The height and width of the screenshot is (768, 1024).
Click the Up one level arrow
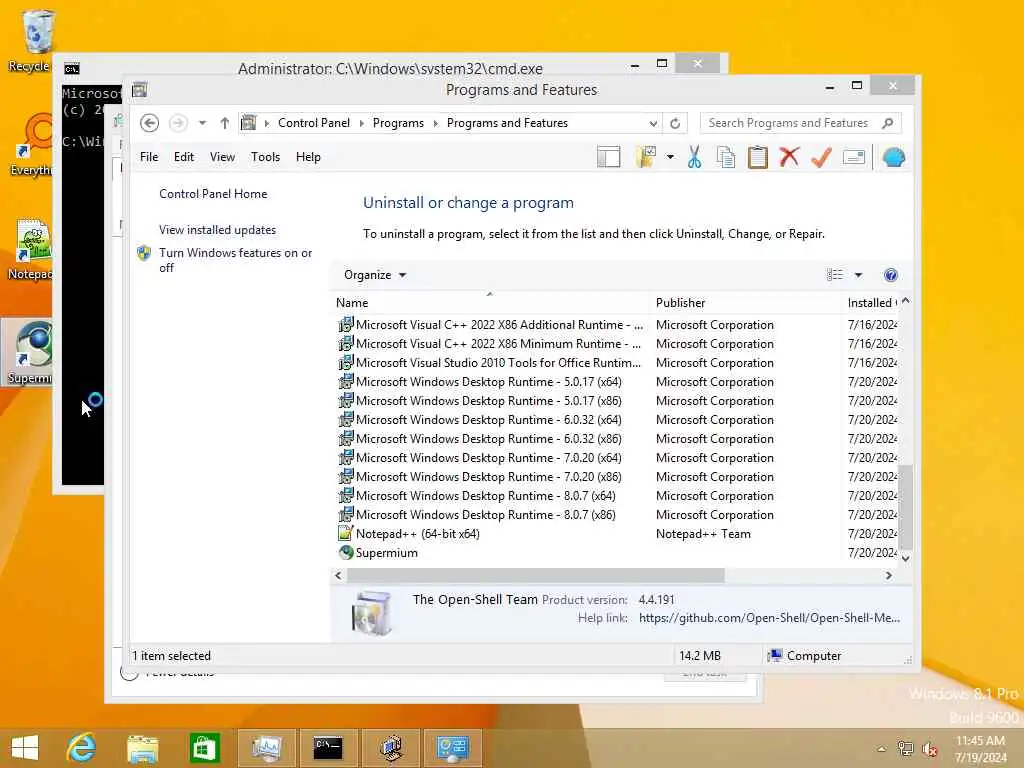tap(225, 123)
